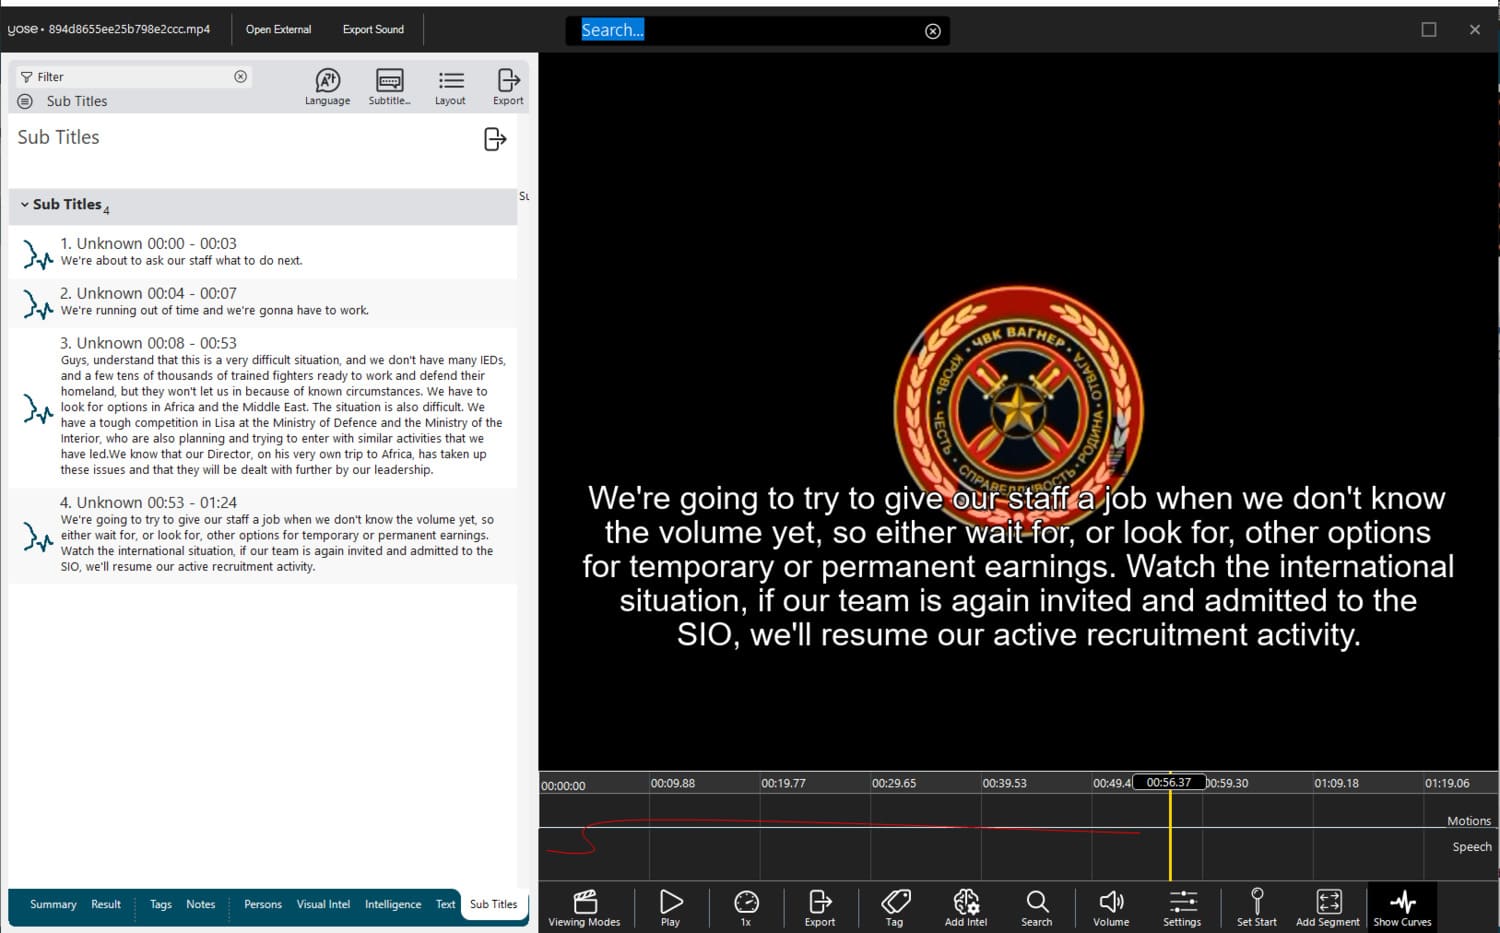This screenshot has height=933, width=1500.
Task: Open the Sub Titles list menu icon
Action: pyautogui.click(x=25, y=101)
